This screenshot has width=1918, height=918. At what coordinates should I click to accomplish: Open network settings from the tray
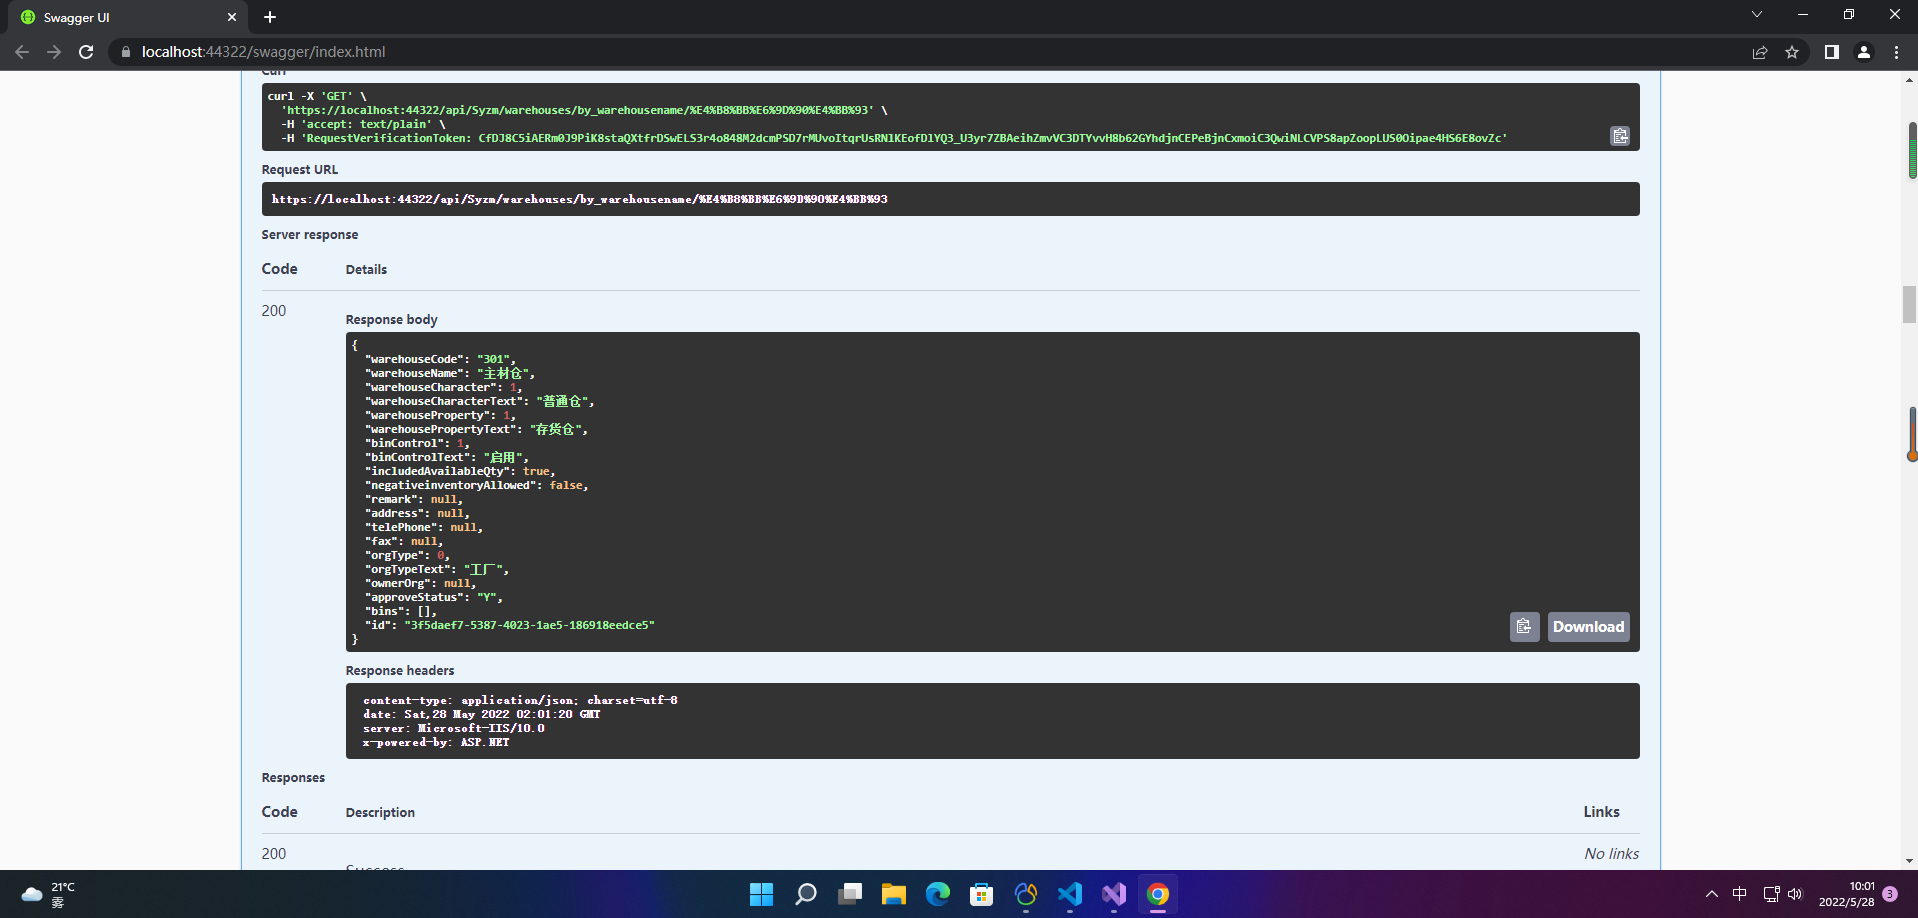click(x=1771, y=894)
